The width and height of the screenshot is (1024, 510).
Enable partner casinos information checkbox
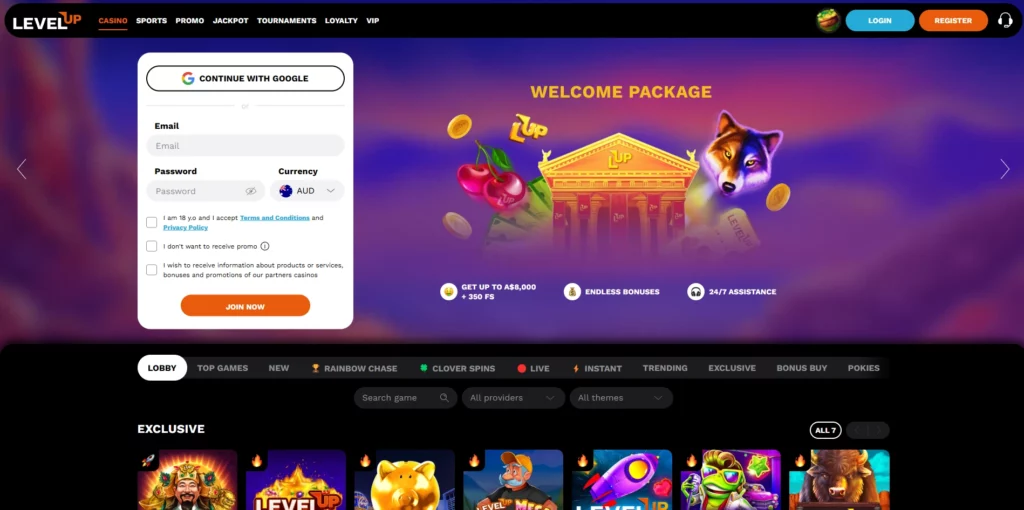coord(152,270)
